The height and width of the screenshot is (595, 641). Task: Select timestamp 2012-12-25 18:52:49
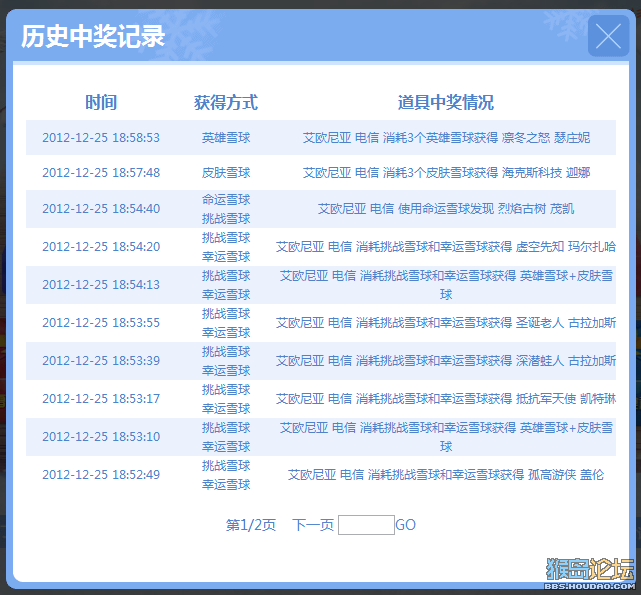[x=101, y=475]
